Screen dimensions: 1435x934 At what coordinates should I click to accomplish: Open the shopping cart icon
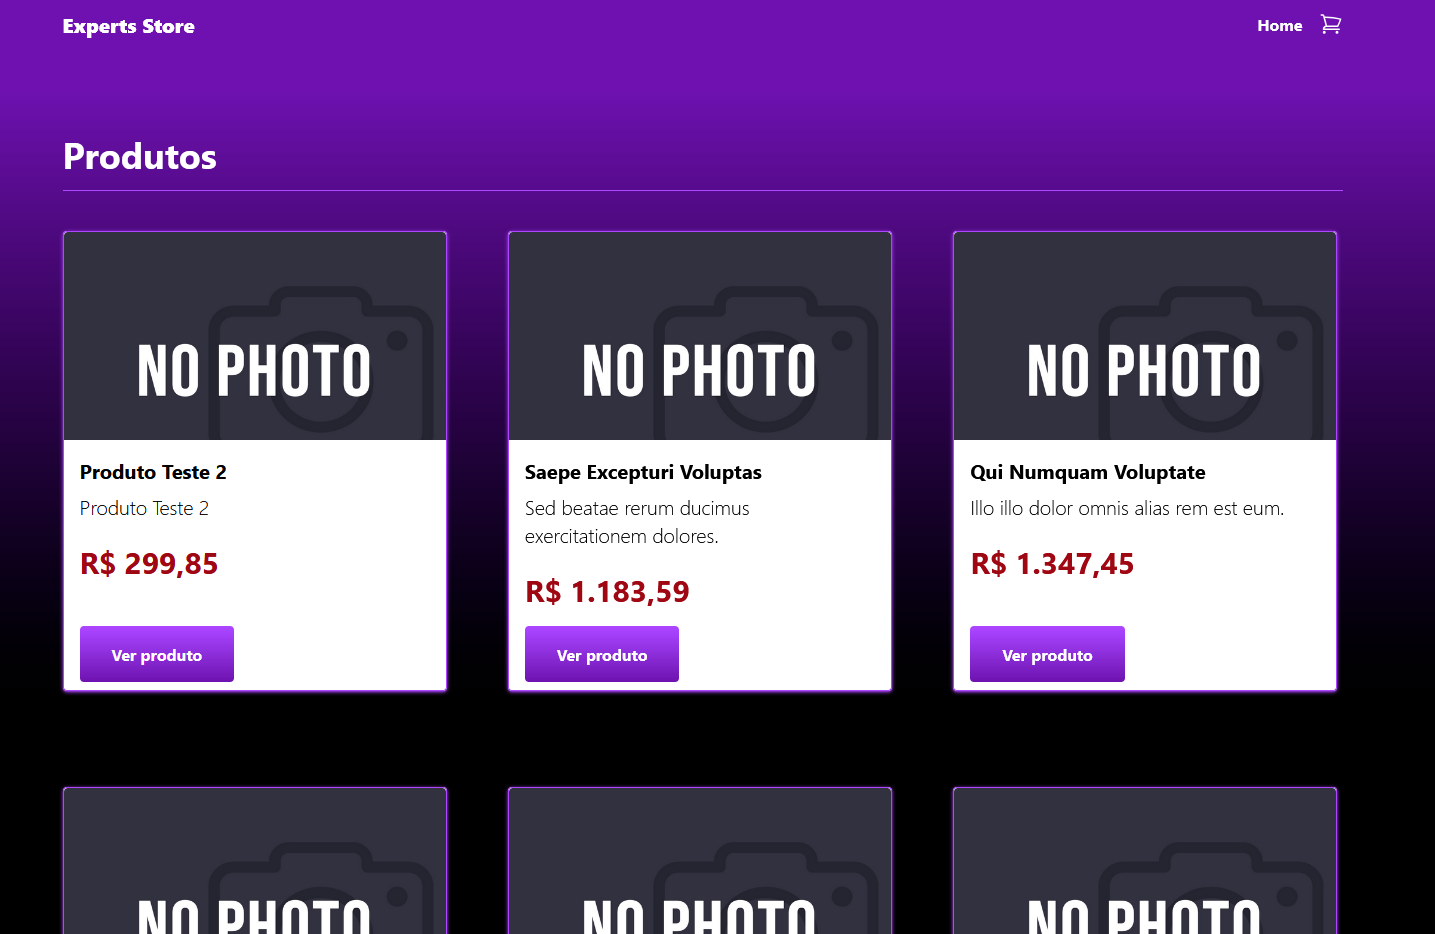click(x=1330, y=25)
